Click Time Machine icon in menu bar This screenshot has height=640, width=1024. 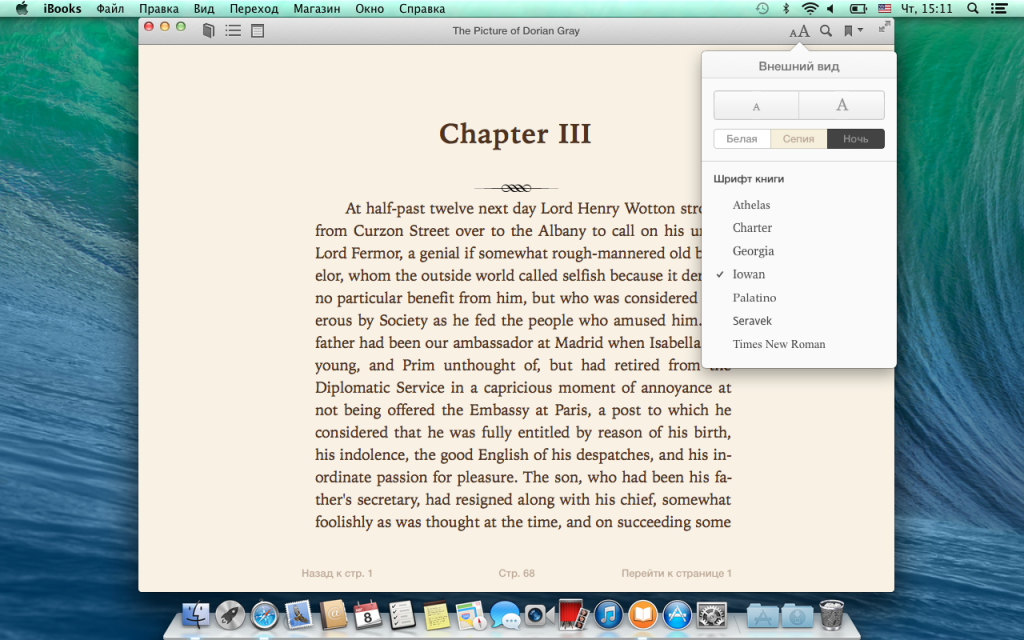(762, 8)
